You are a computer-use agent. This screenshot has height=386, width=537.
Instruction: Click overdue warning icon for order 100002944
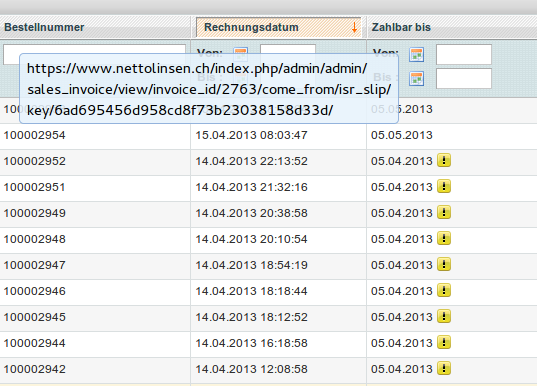[444, 343]
